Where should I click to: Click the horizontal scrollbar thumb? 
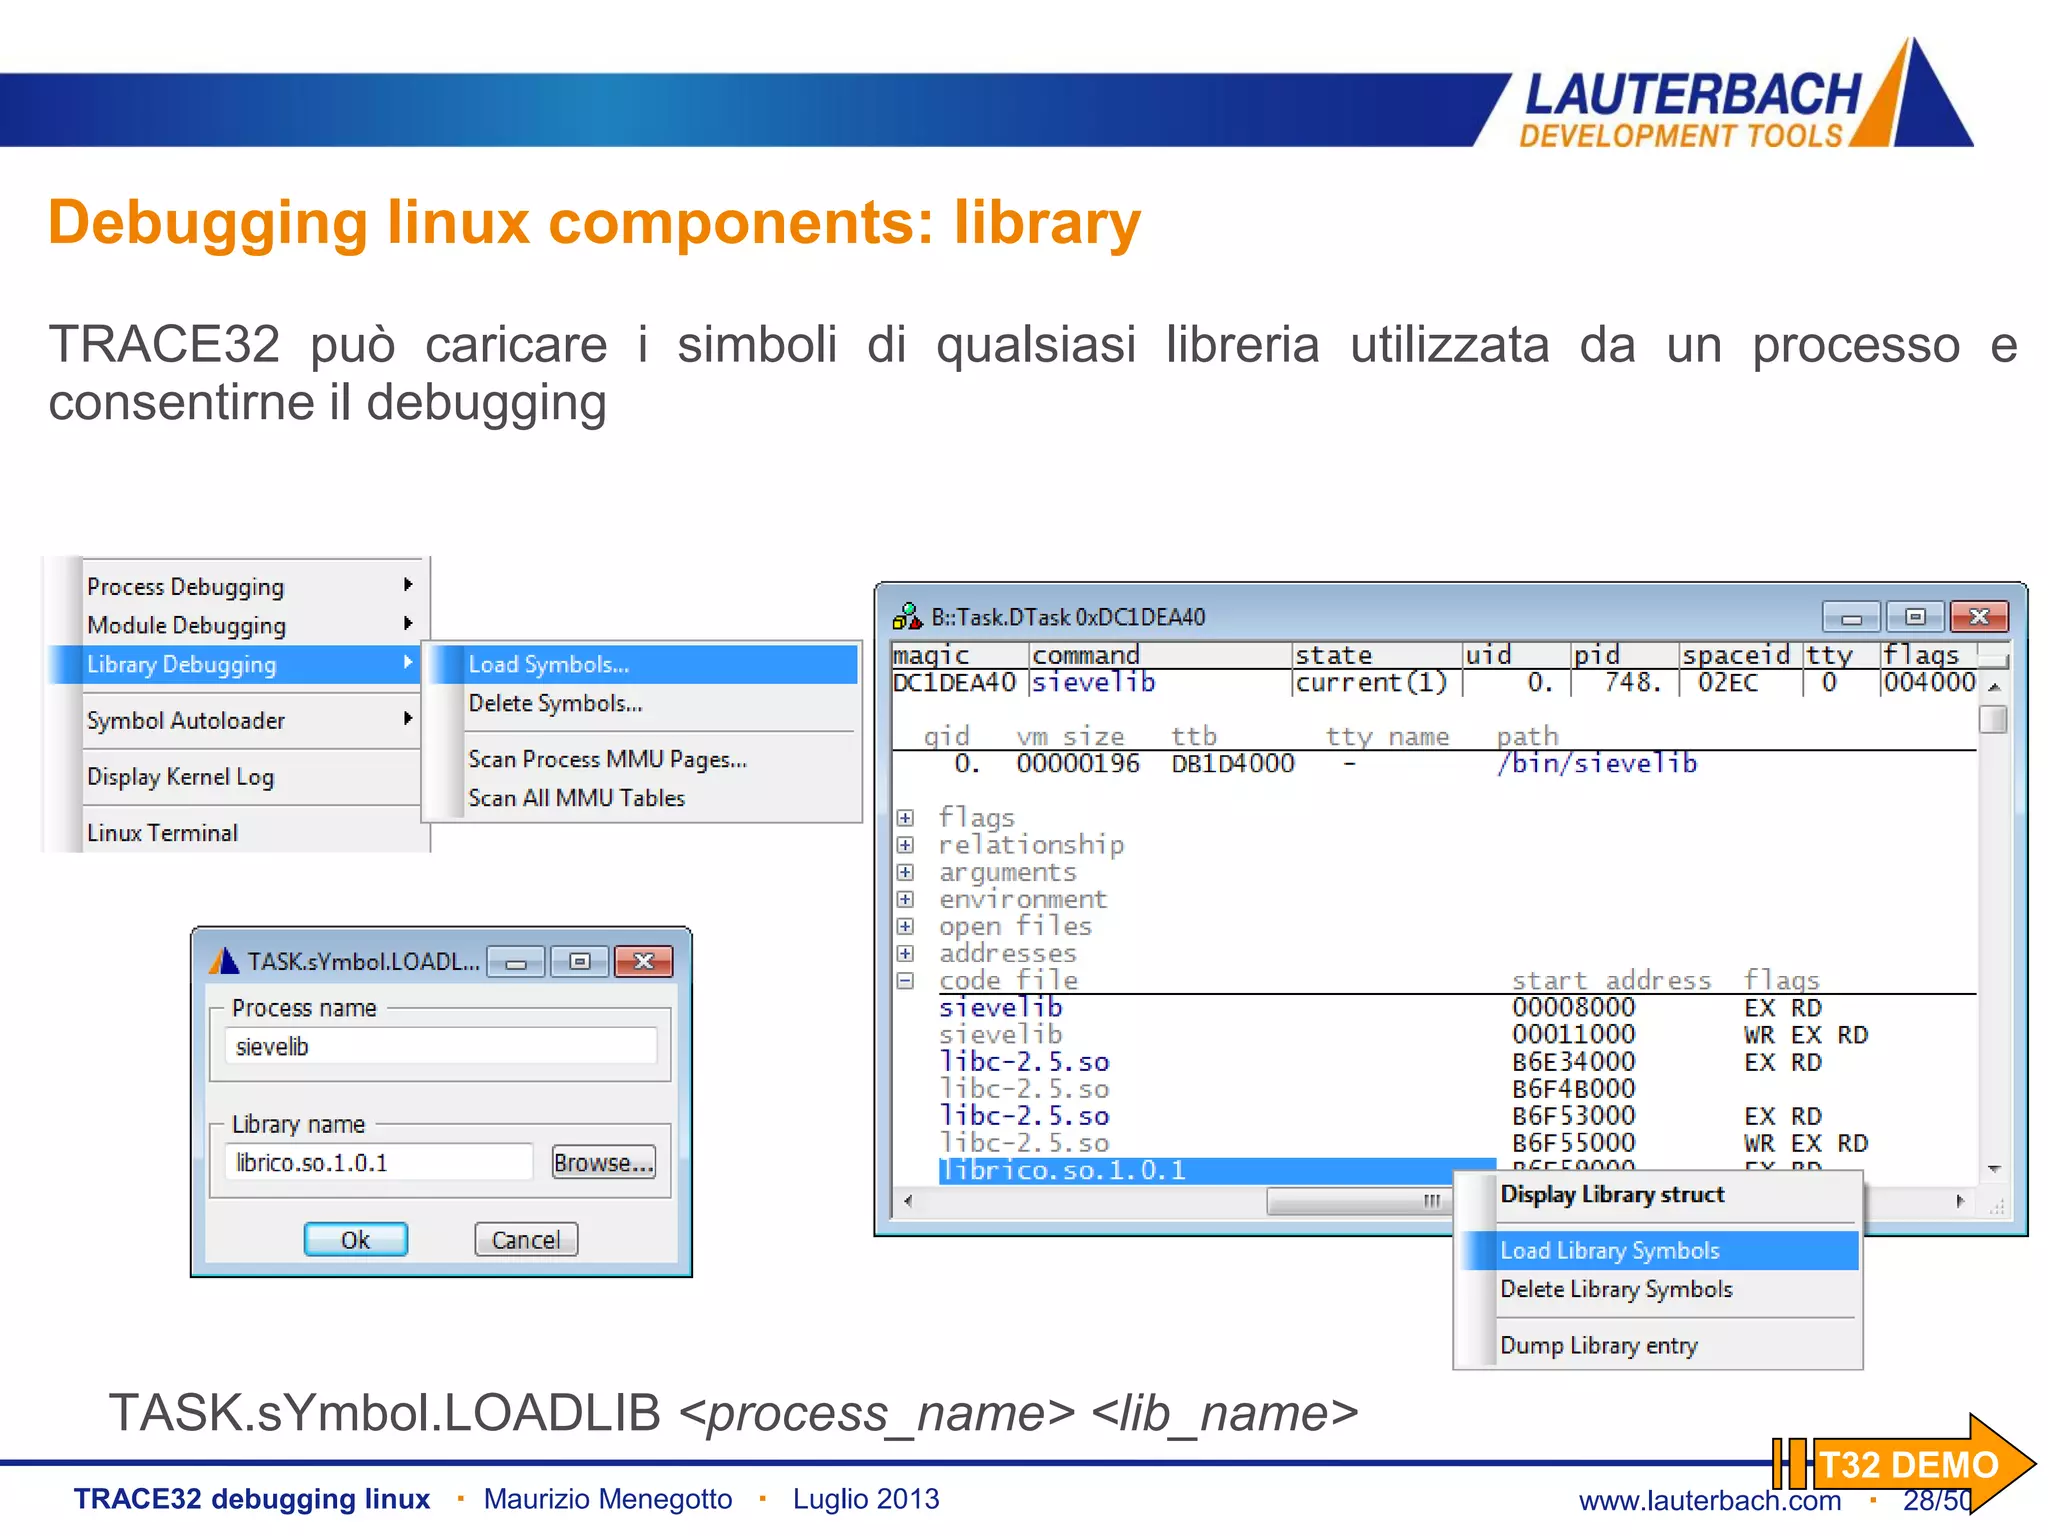click(1360, 1201)
